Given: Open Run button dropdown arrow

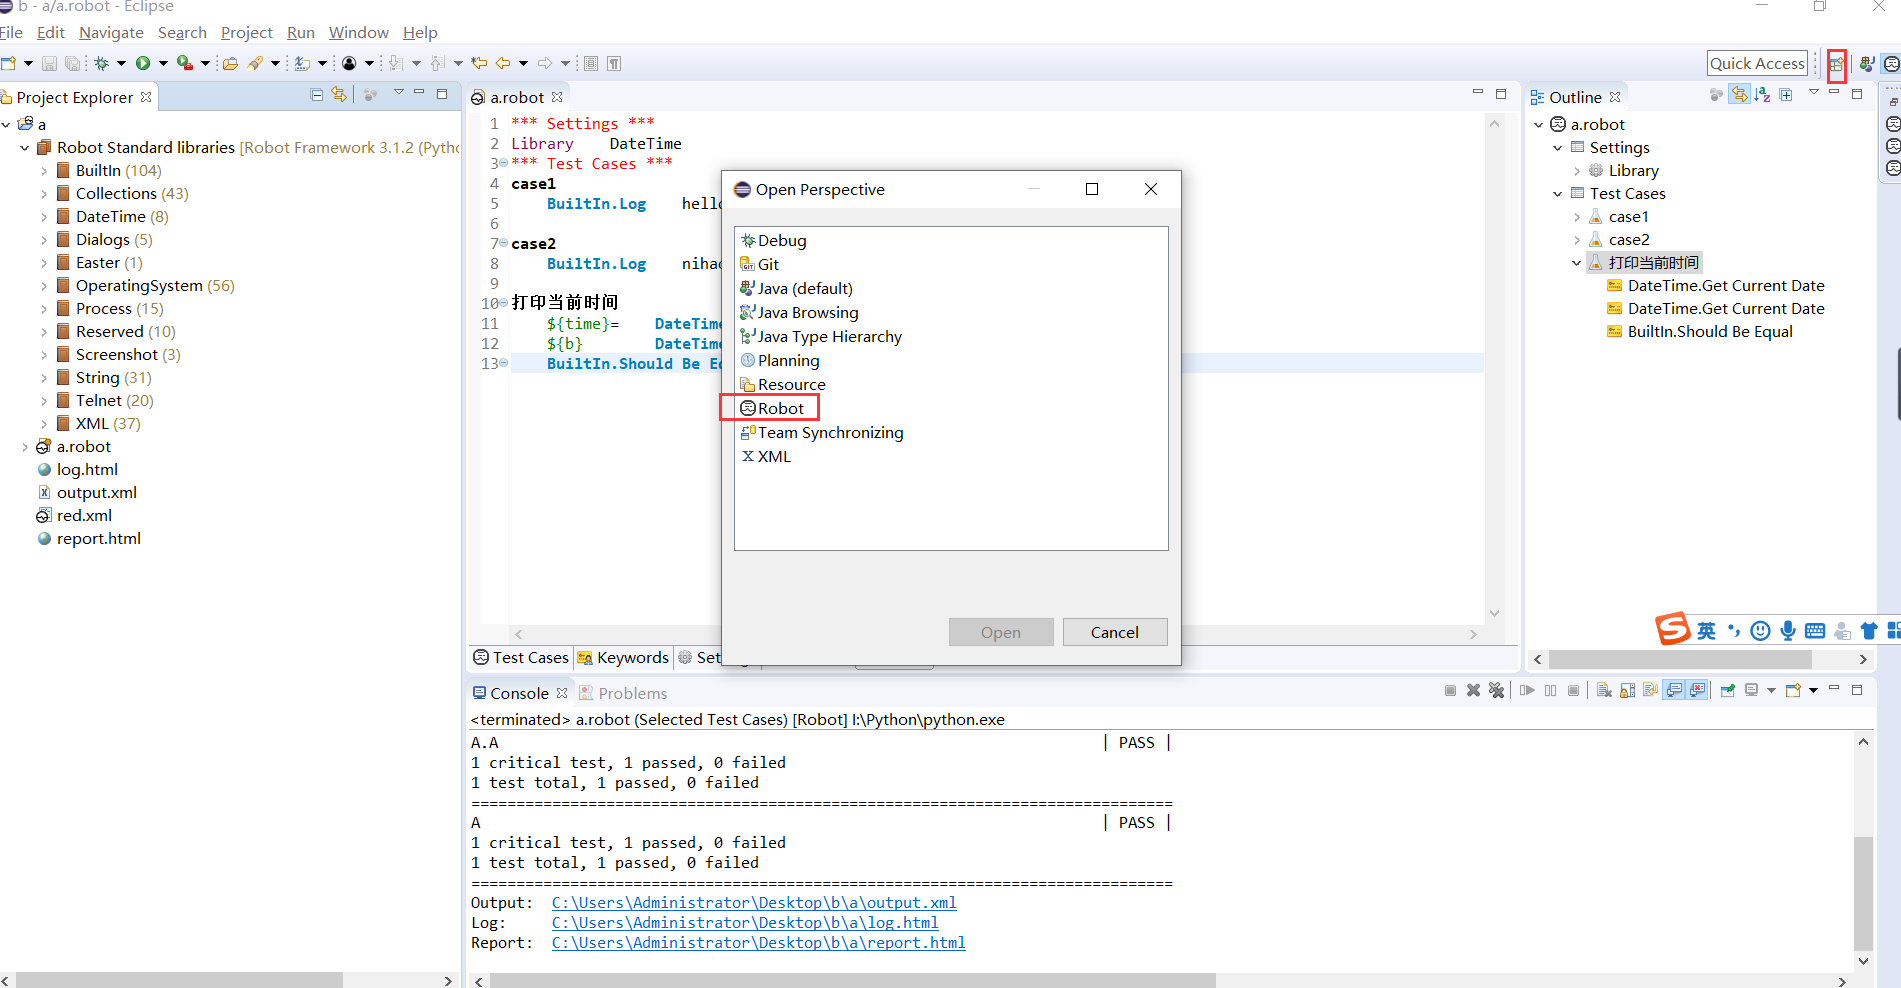Looking at the screenshot, I should (x=163, y=63).
